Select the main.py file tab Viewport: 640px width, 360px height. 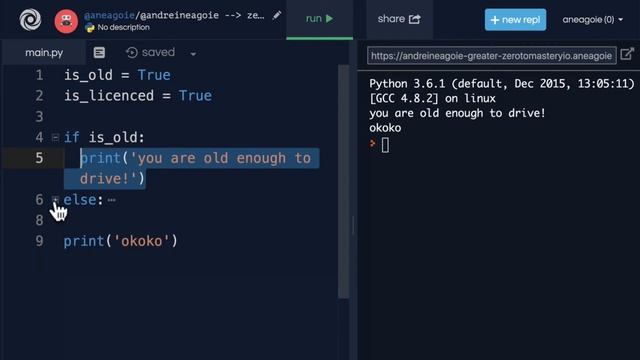[x=44, y=53]
